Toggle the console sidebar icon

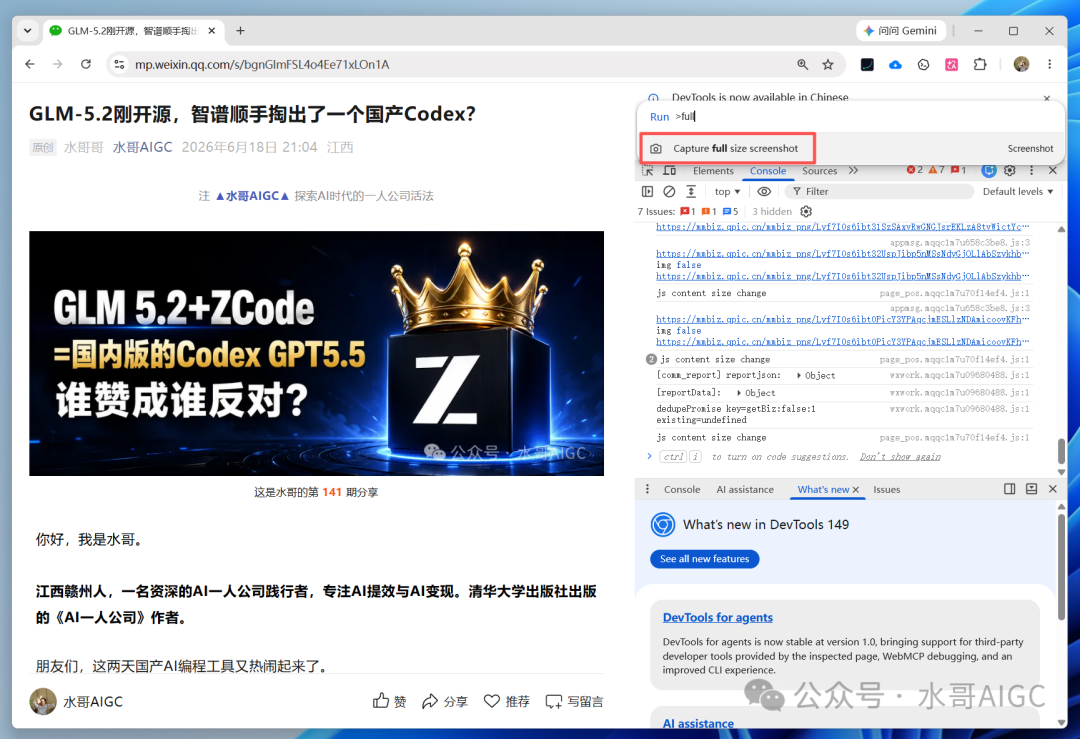(x=647, y=191)
